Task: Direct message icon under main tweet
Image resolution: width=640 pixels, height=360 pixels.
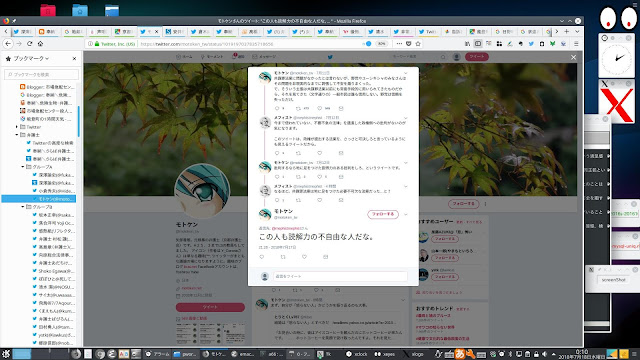Action: coord(325,257)
